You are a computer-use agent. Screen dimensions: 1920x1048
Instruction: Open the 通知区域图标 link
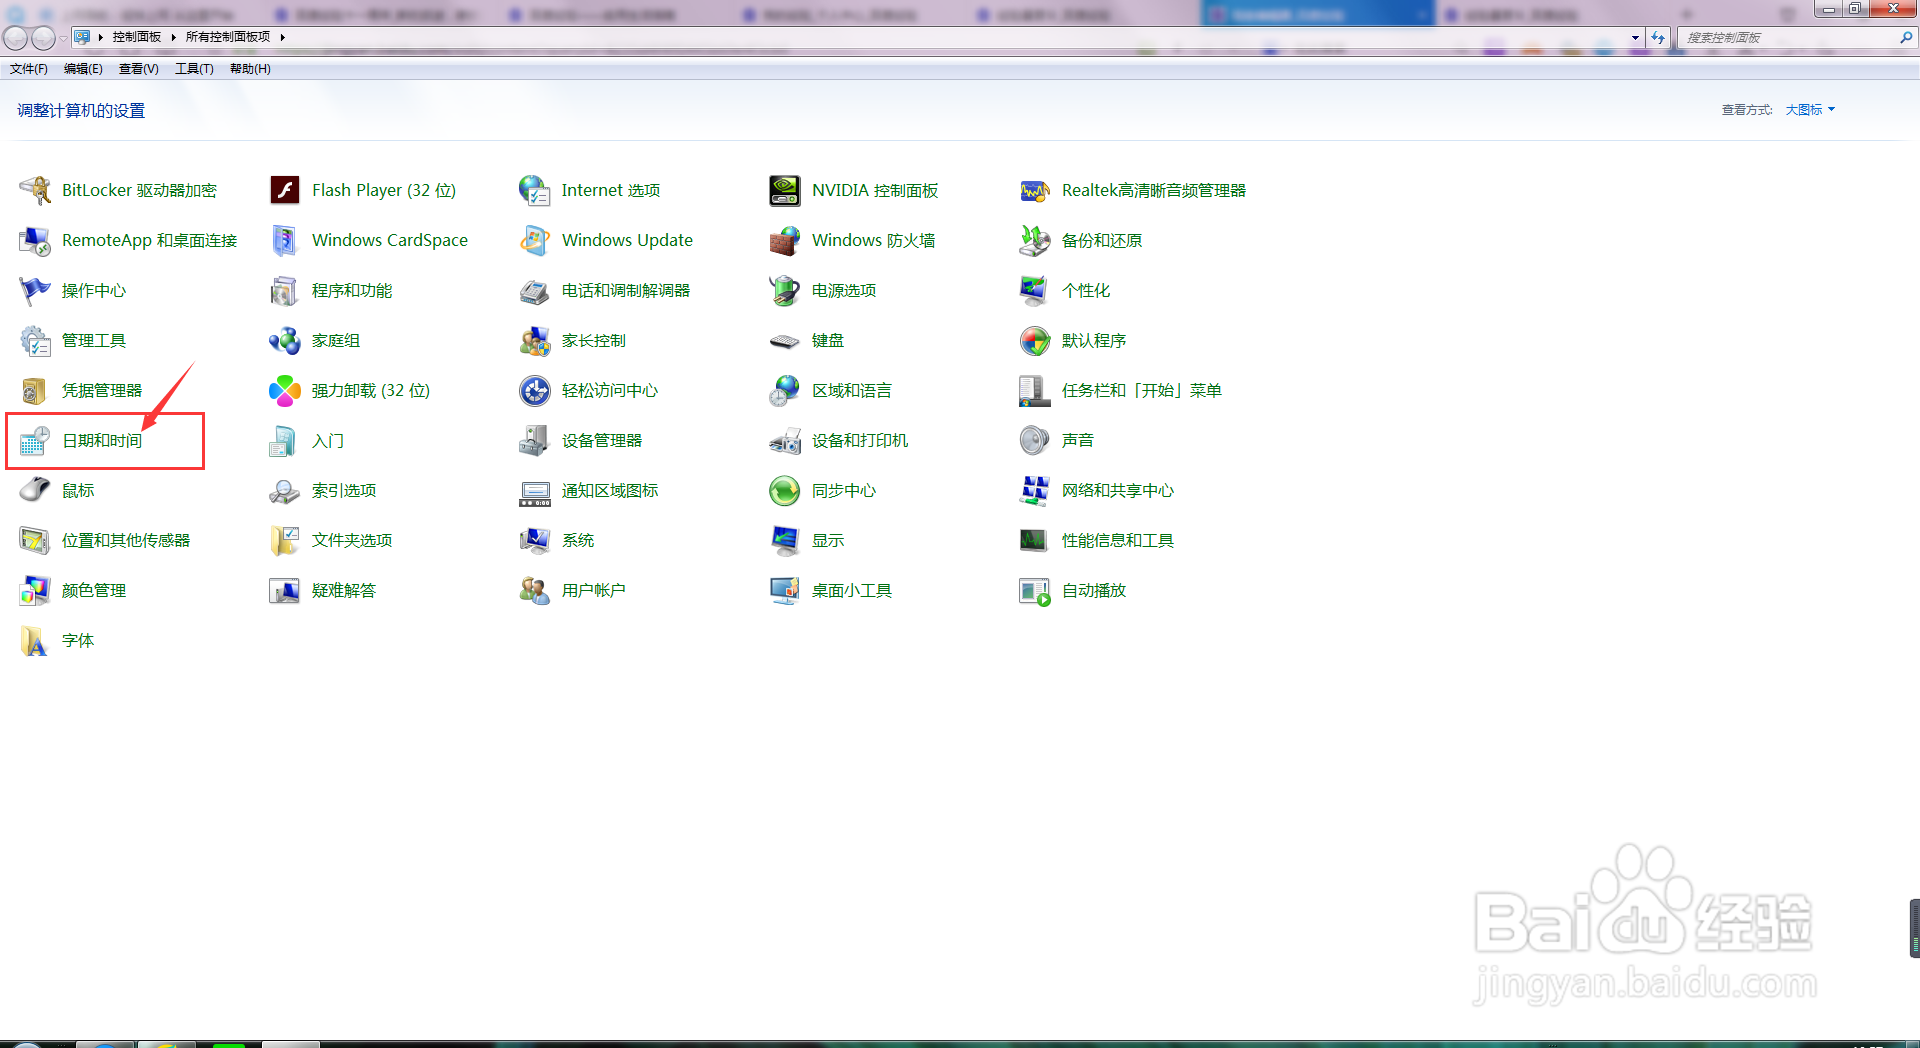[x=610, y=490]
